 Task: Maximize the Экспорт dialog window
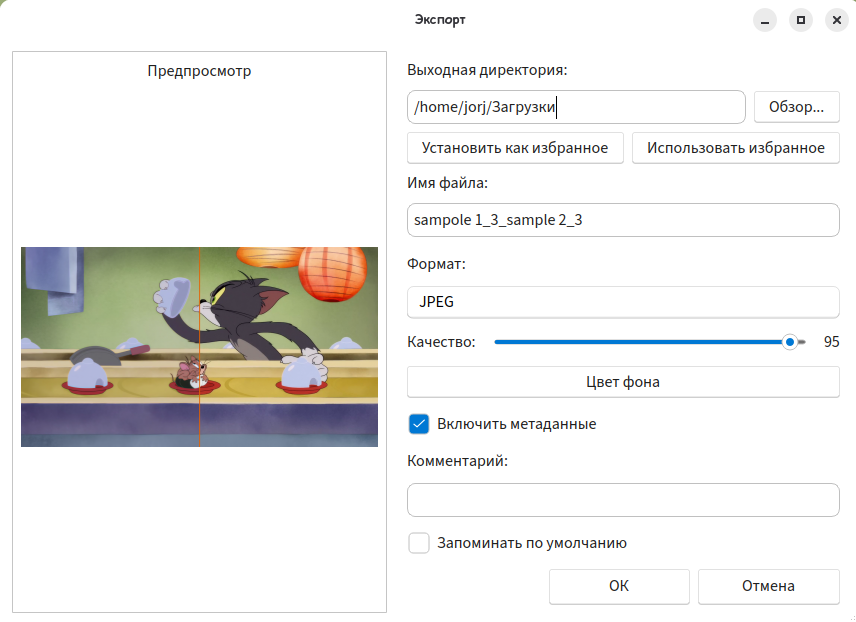[x=801, y=20]
